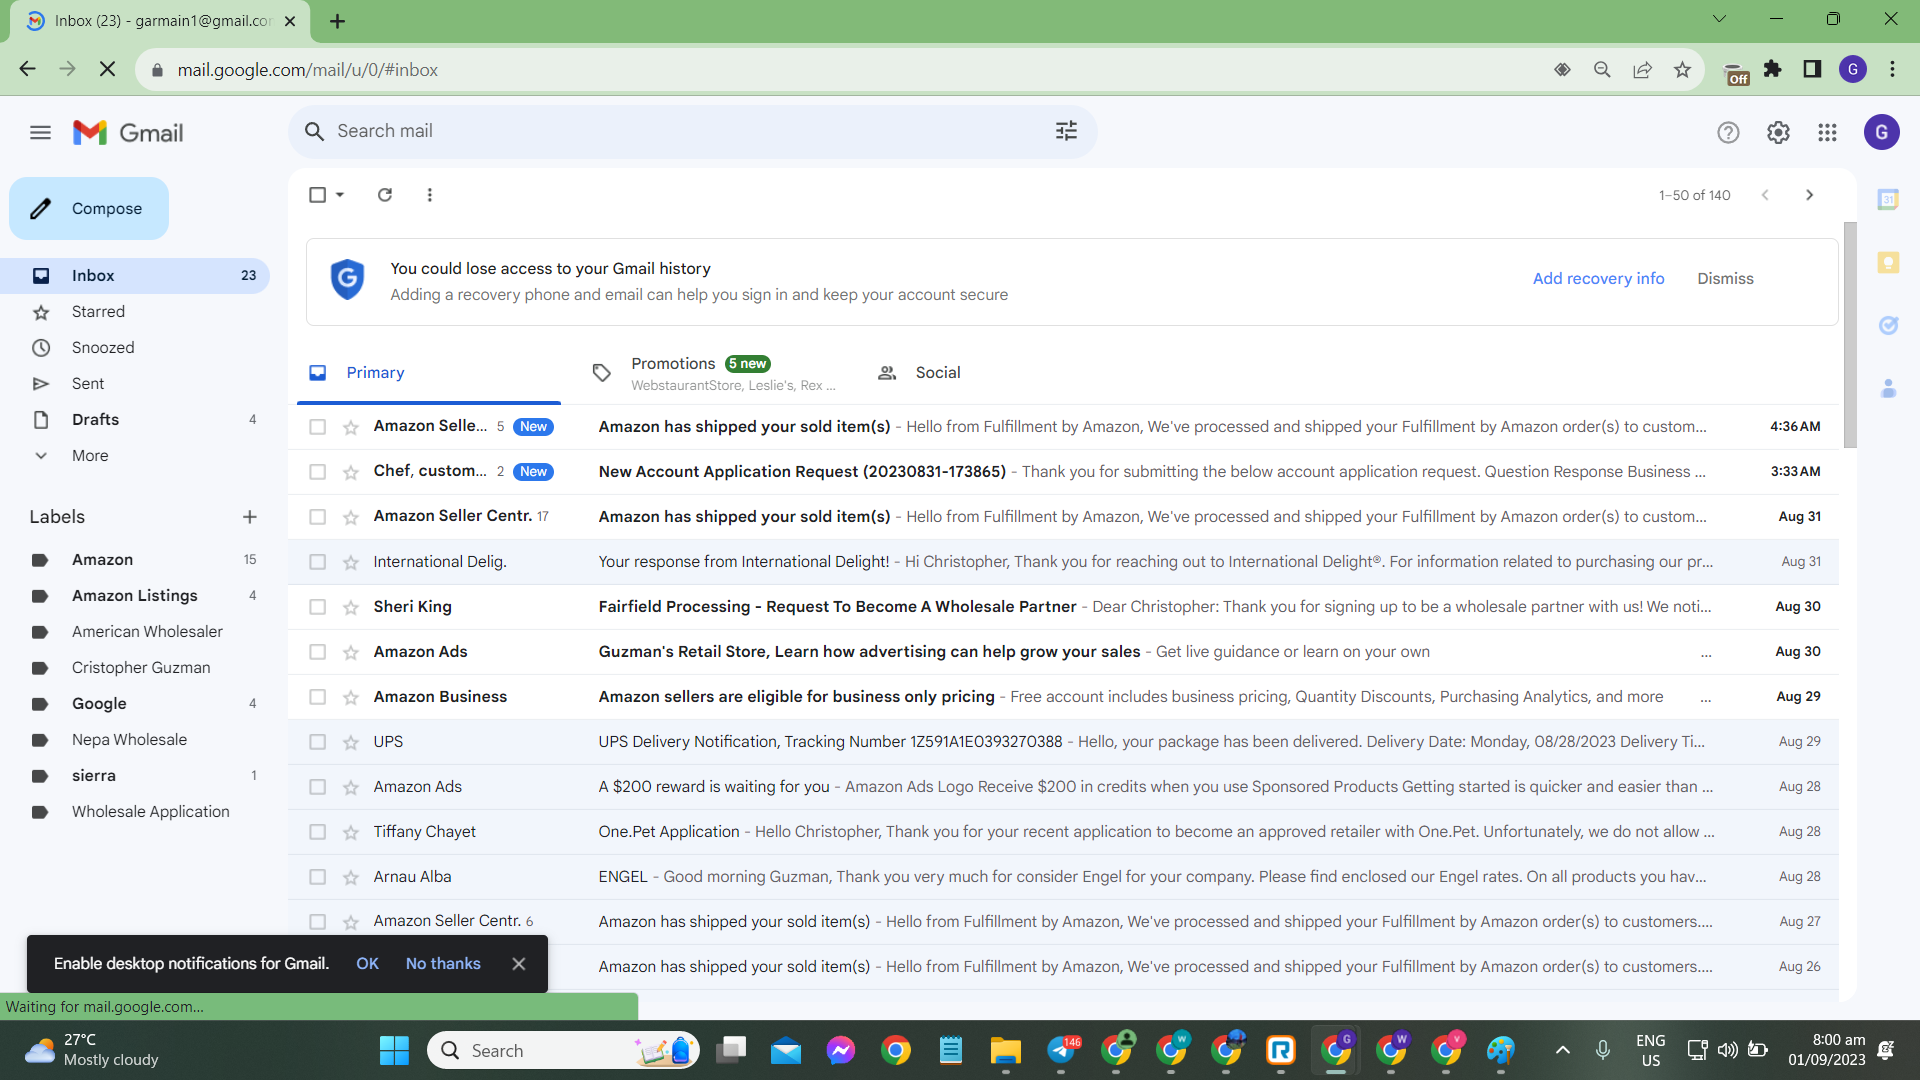
Task: Open Gmail Settings gear icon
Action: [1778, 132]
